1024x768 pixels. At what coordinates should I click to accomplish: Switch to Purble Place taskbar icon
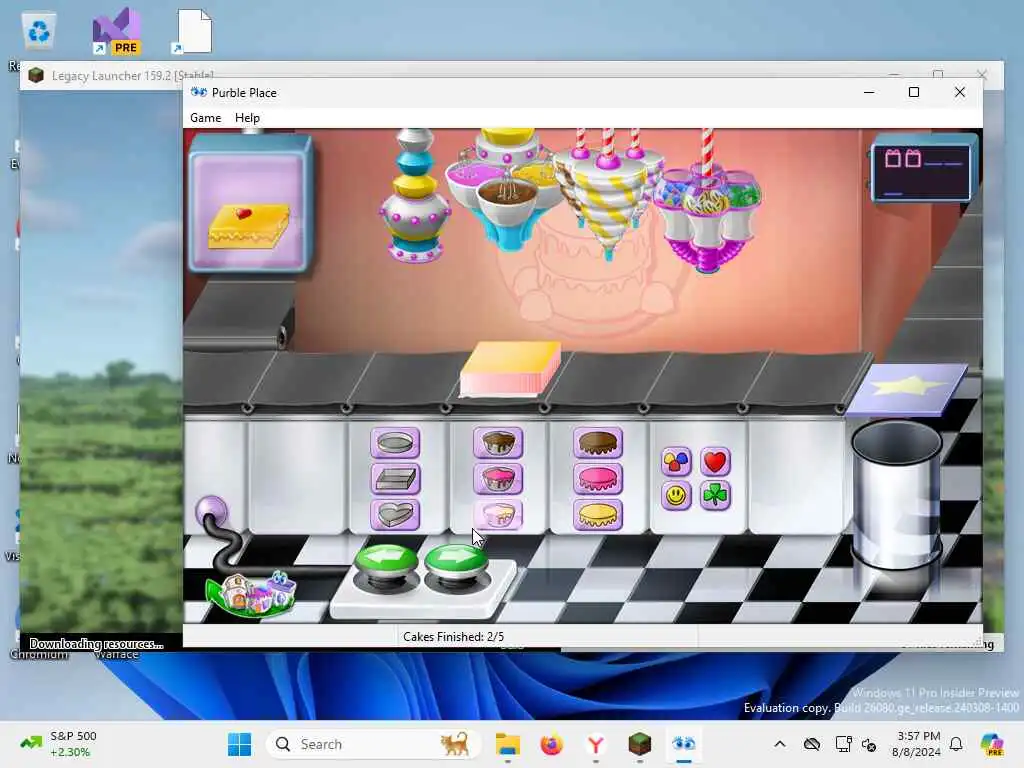(x=684, y=744)
